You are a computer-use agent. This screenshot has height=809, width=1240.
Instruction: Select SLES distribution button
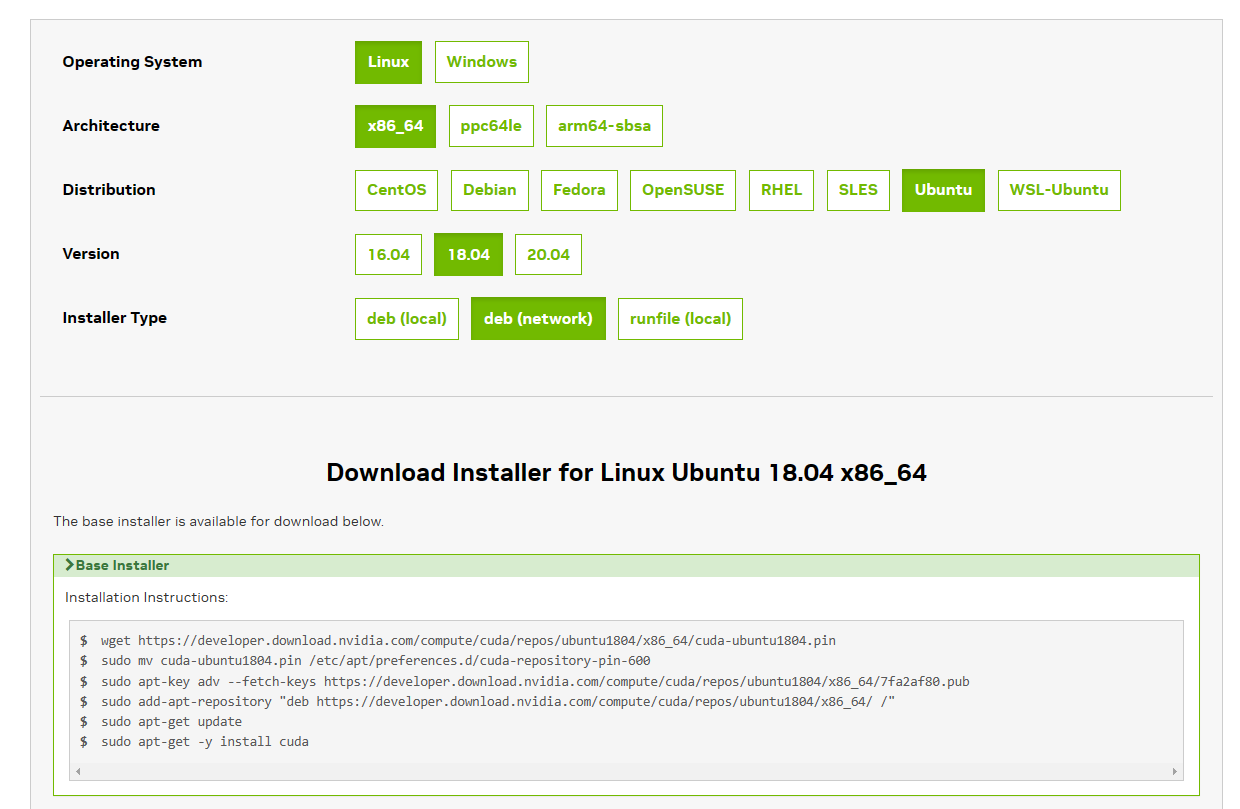coord(858,190)
